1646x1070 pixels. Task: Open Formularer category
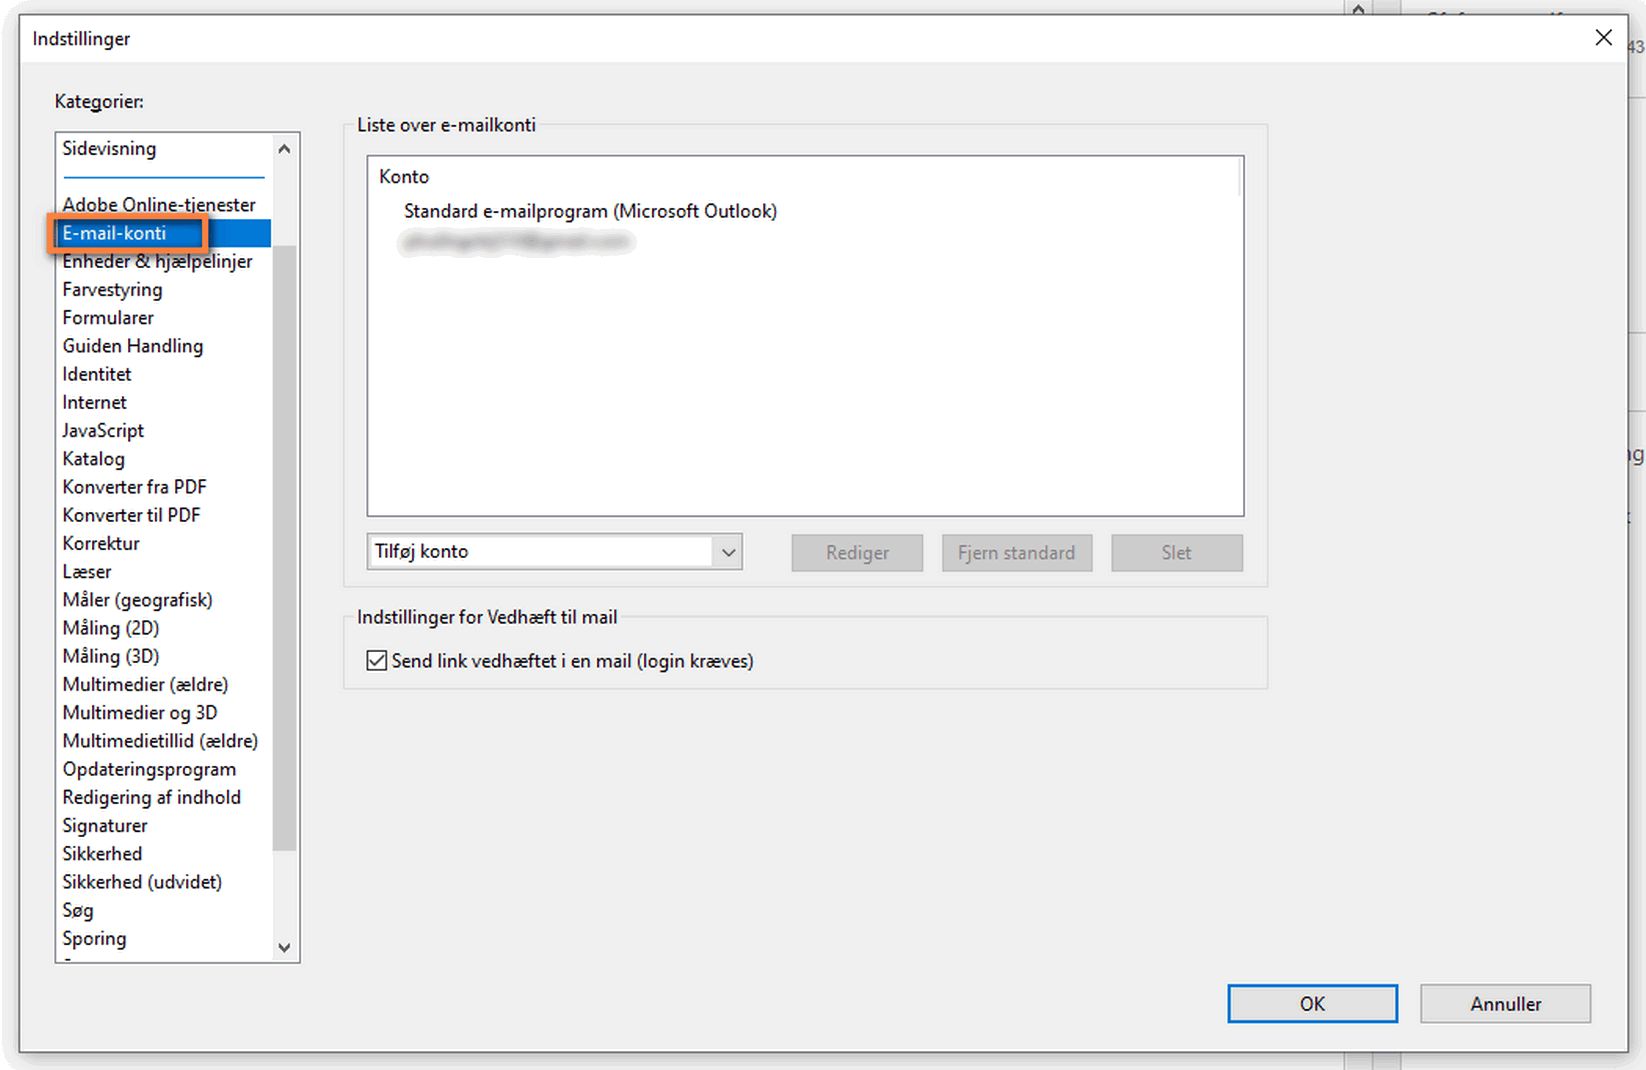pyautogui.click(x=108, y=317)
